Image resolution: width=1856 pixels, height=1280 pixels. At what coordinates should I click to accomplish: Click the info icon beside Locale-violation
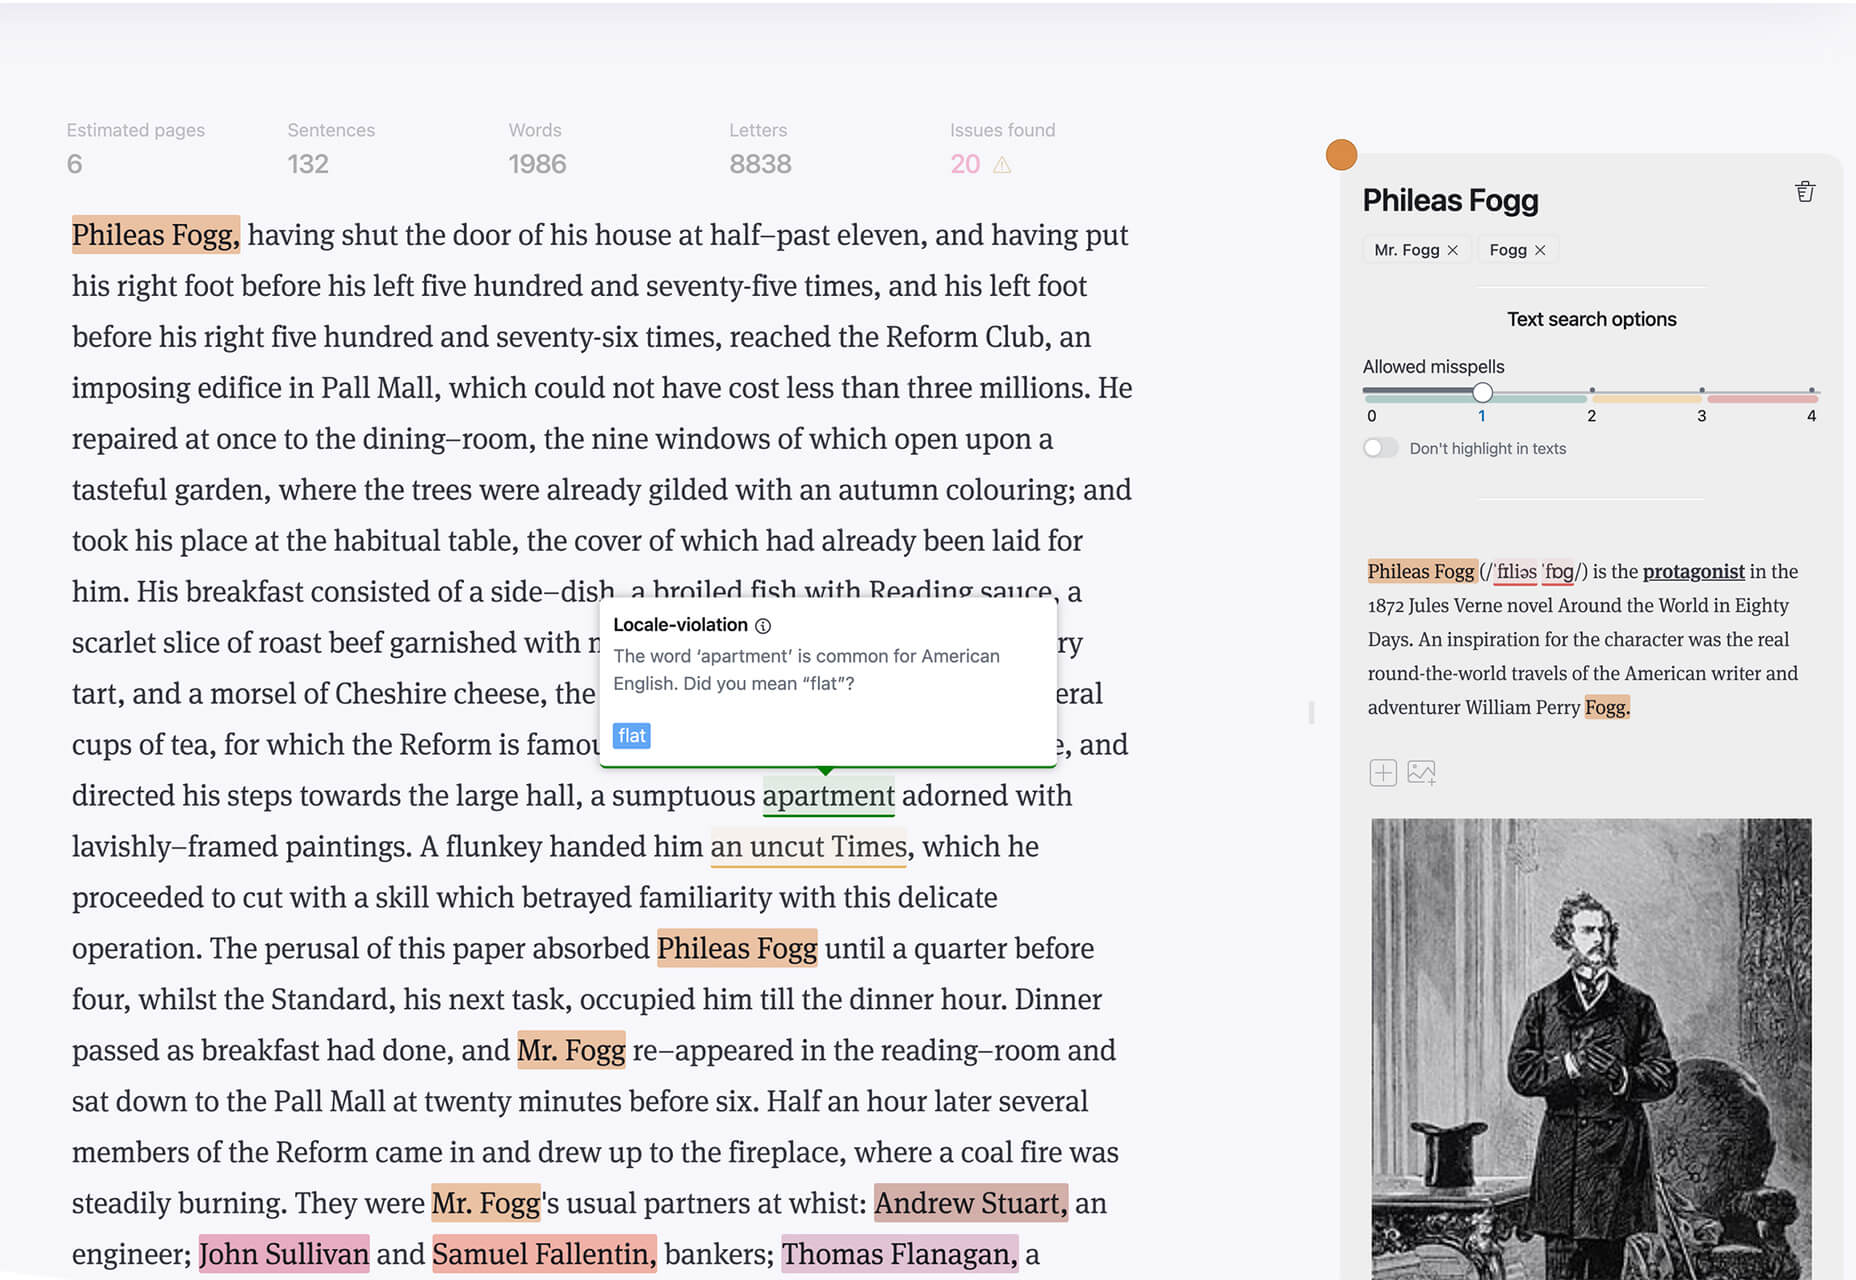tap(763, 626)
